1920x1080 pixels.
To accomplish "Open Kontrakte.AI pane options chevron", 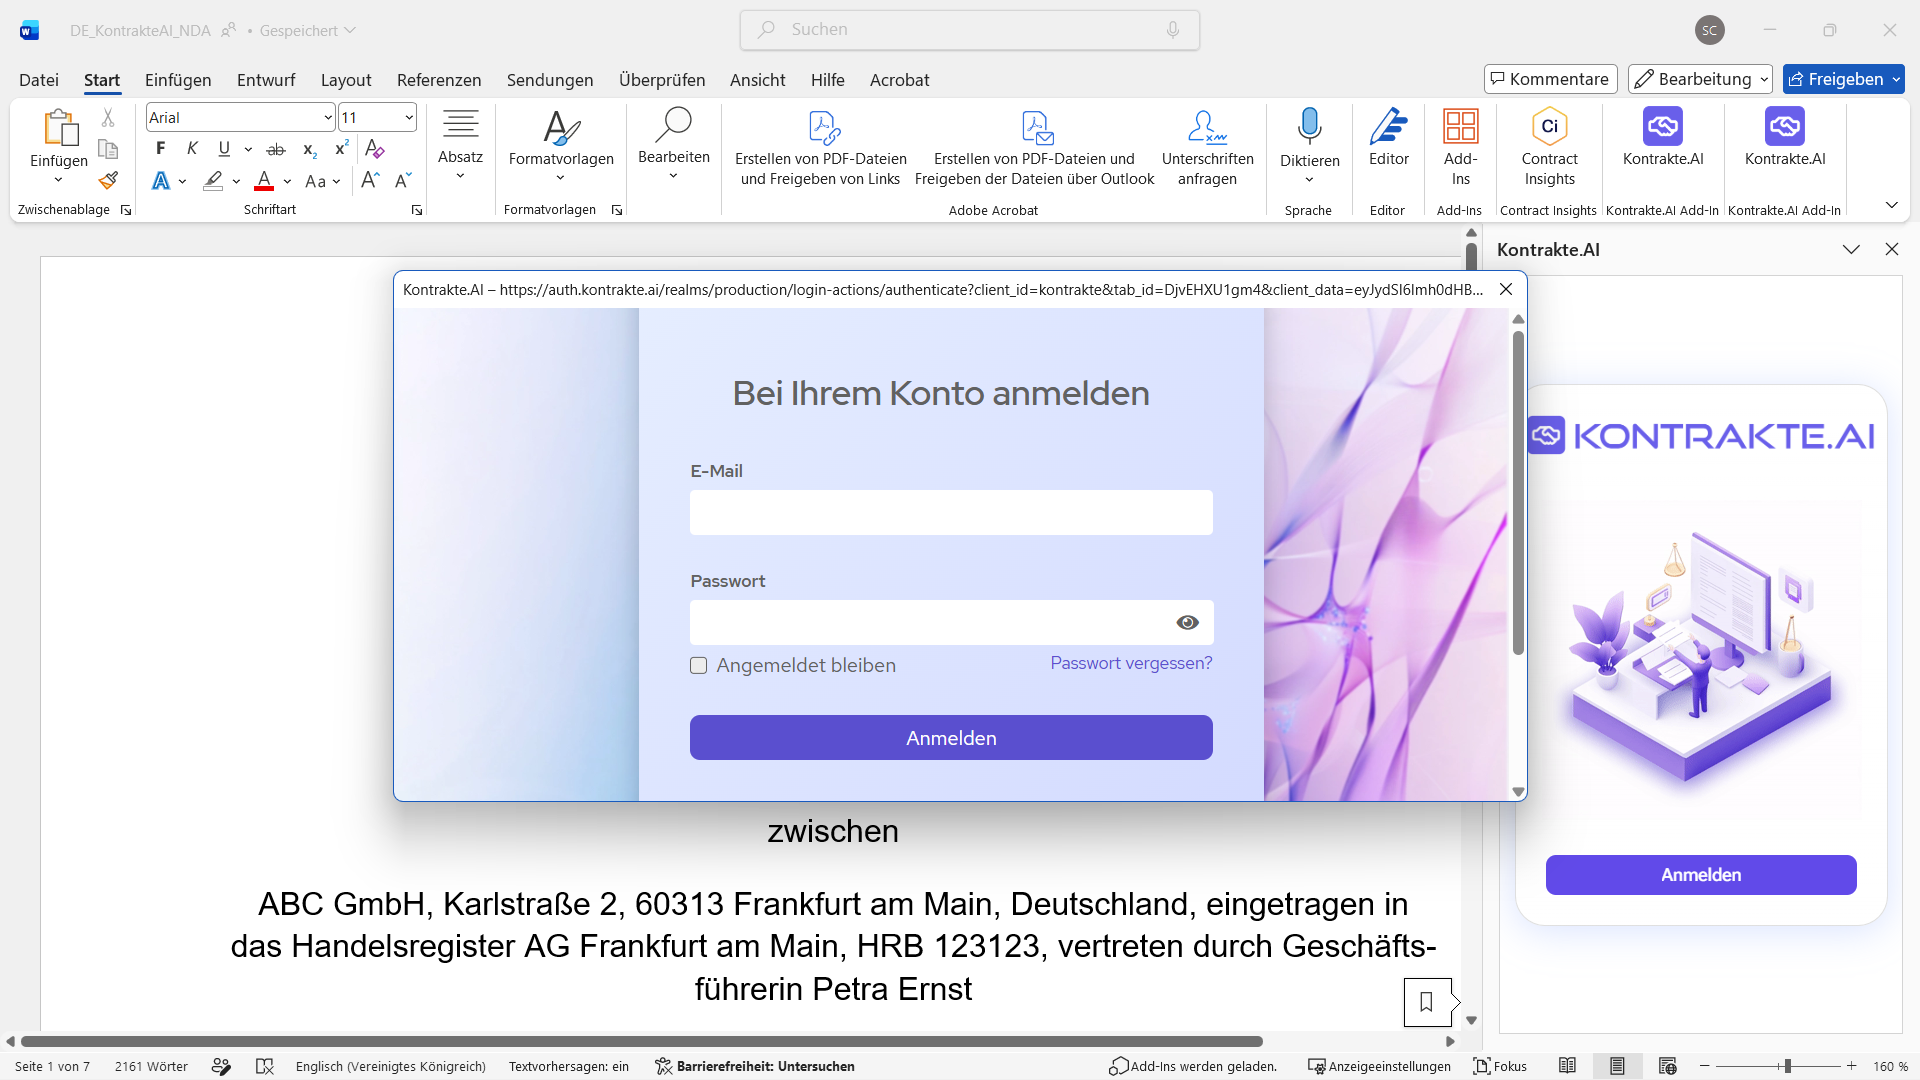I will tap(1851, 249).
